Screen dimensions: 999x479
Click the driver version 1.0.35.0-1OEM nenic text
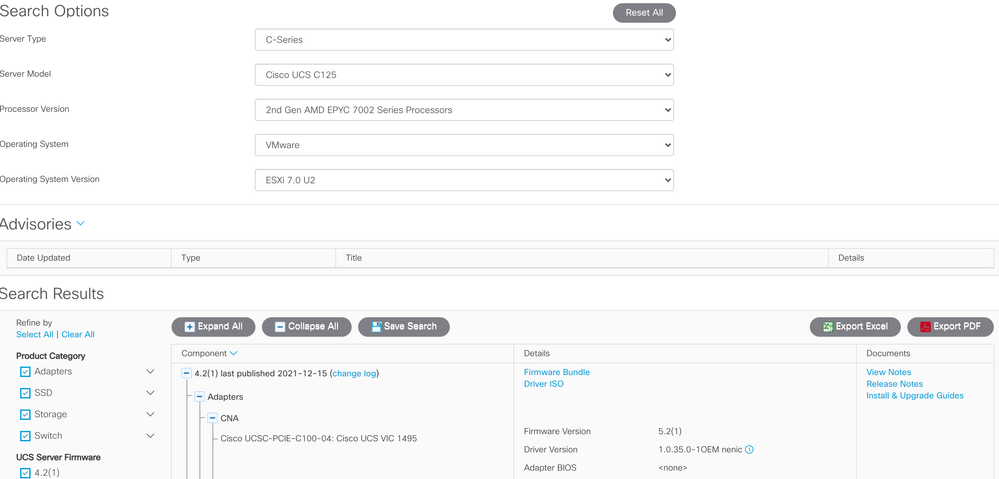click(700, 450)
